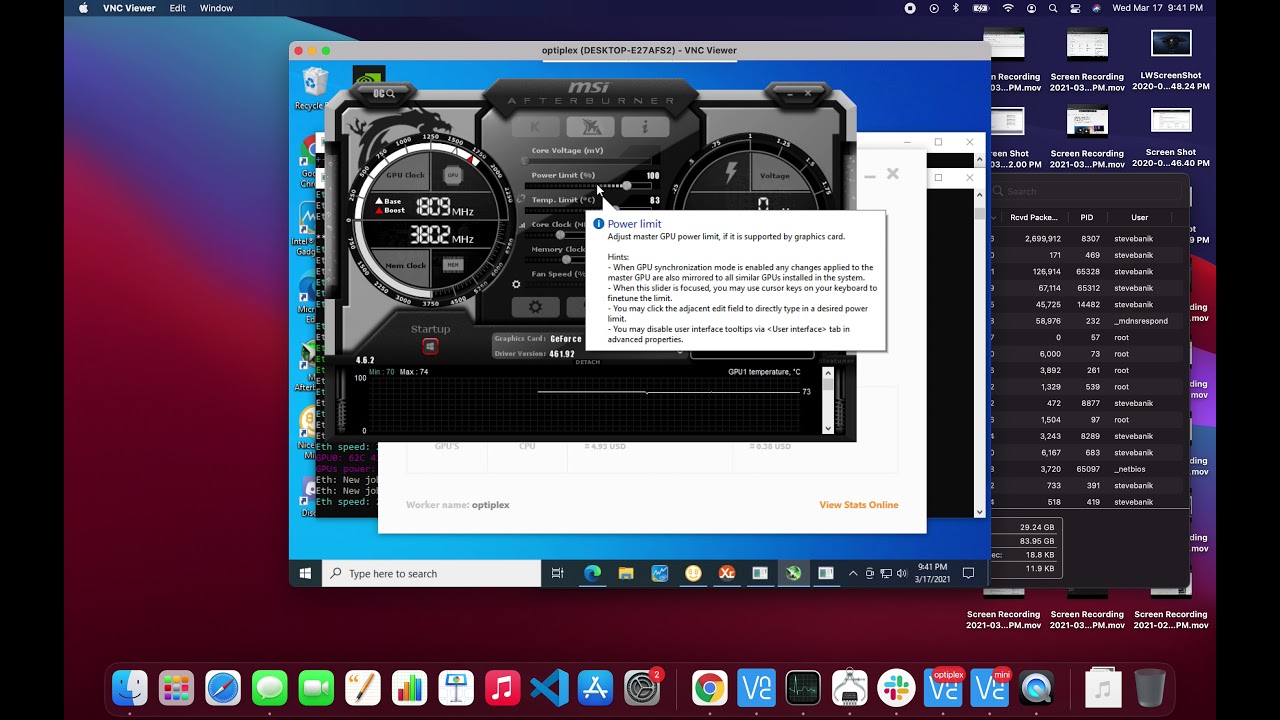Click the MEM chip icon on the gauge
The width and height of the screenshot is (1280, 720).
click(453, 265)
